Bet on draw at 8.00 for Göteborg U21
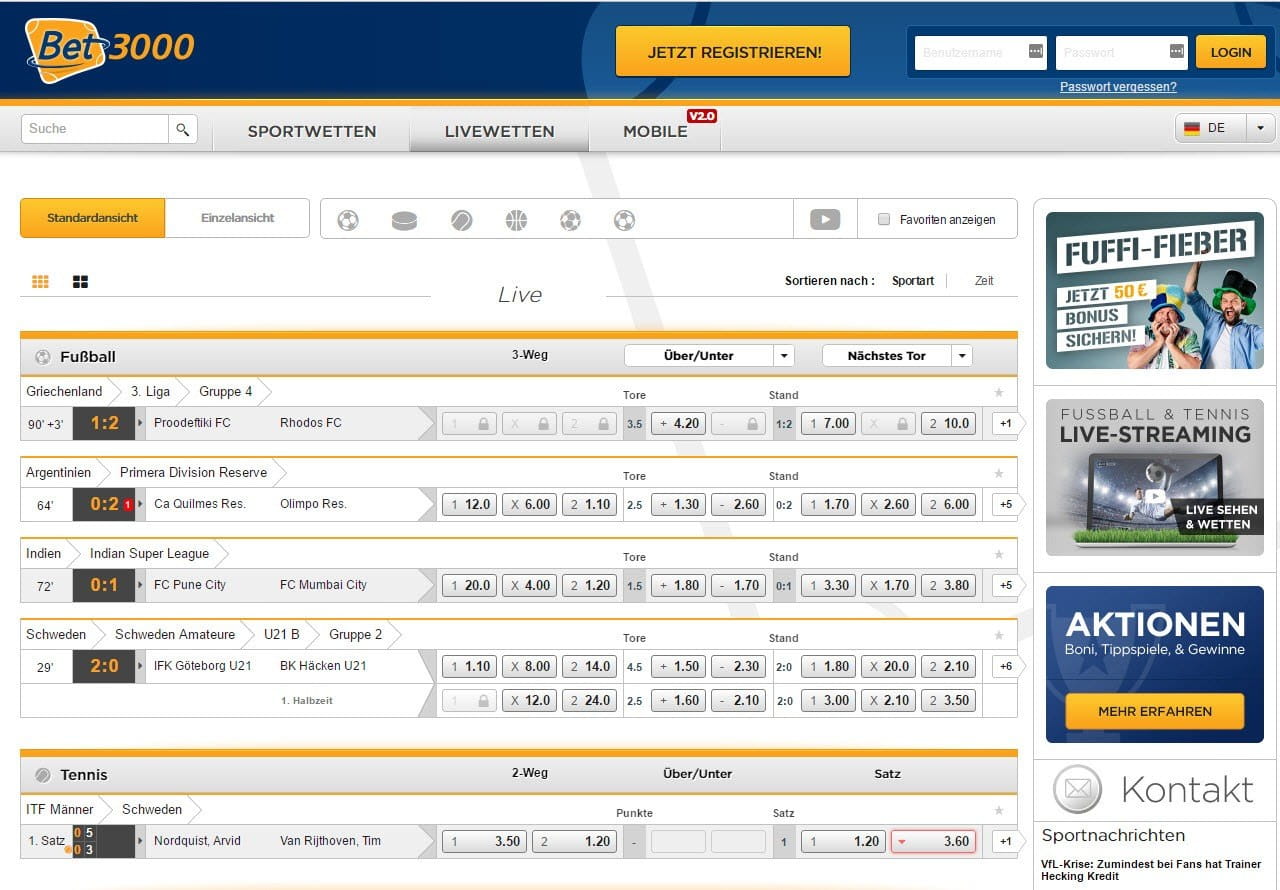 [x=529, y=667]
